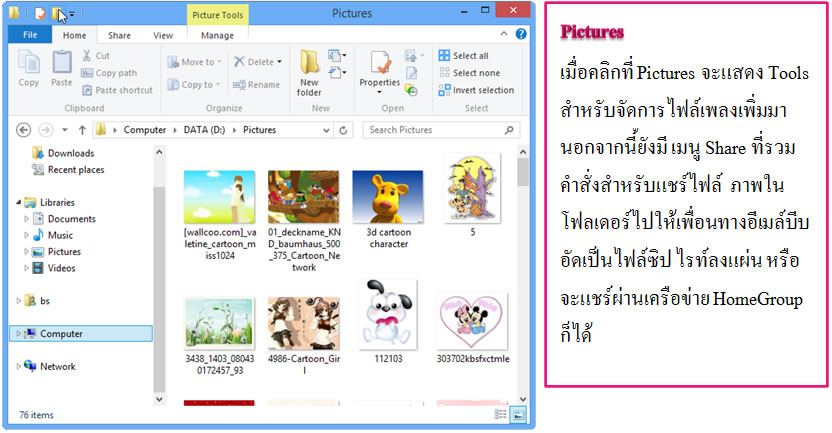Select the 3438_1403 flower image

click(x=219, y=323)
